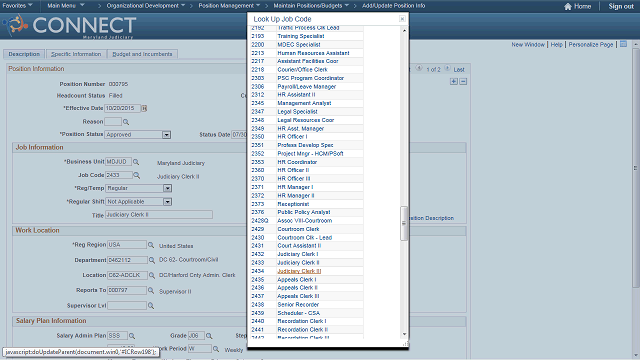640x360 pixels.
Task: Click the Sign out link
Action: [621, 6]
